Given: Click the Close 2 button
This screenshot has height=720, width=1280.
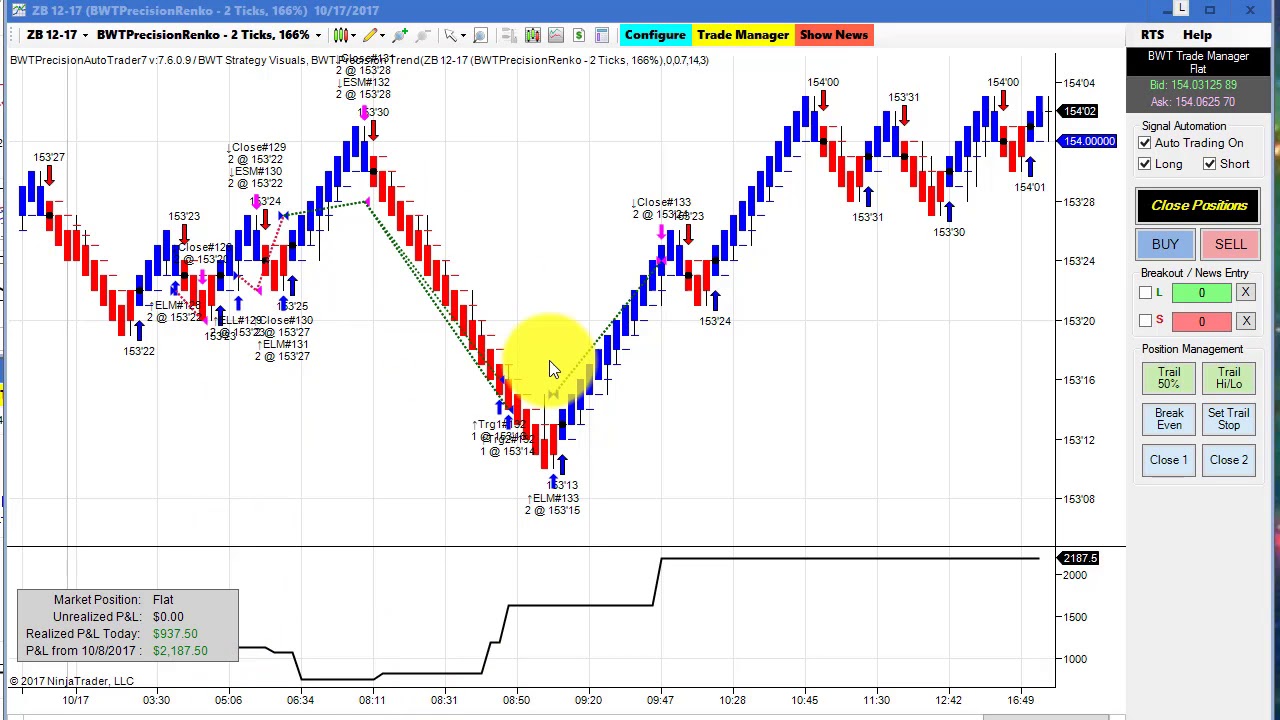Looking at the screenshot, I should [1229, 460].
